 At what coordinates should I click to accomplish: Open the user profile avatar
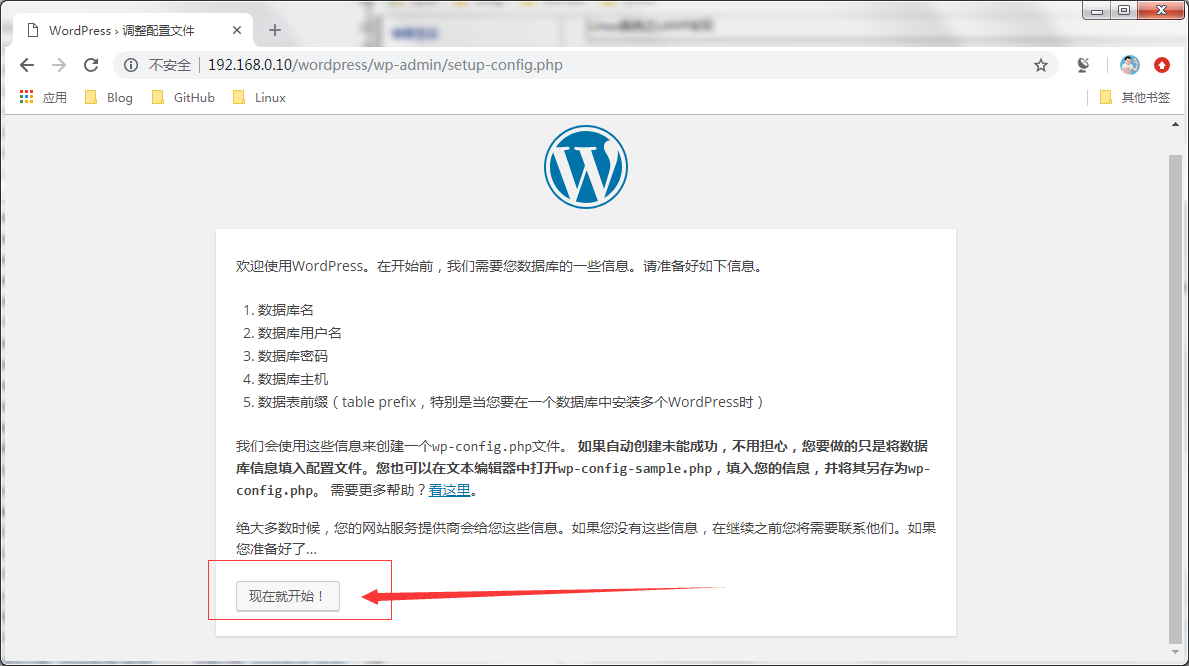tap(1129, 65)
